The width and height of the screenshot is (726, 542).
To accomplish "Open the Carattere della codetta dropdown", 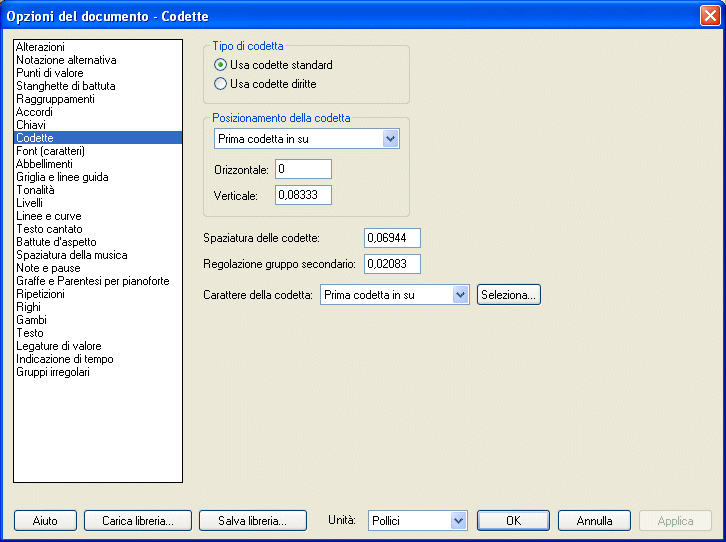I will tap(394, 295).
